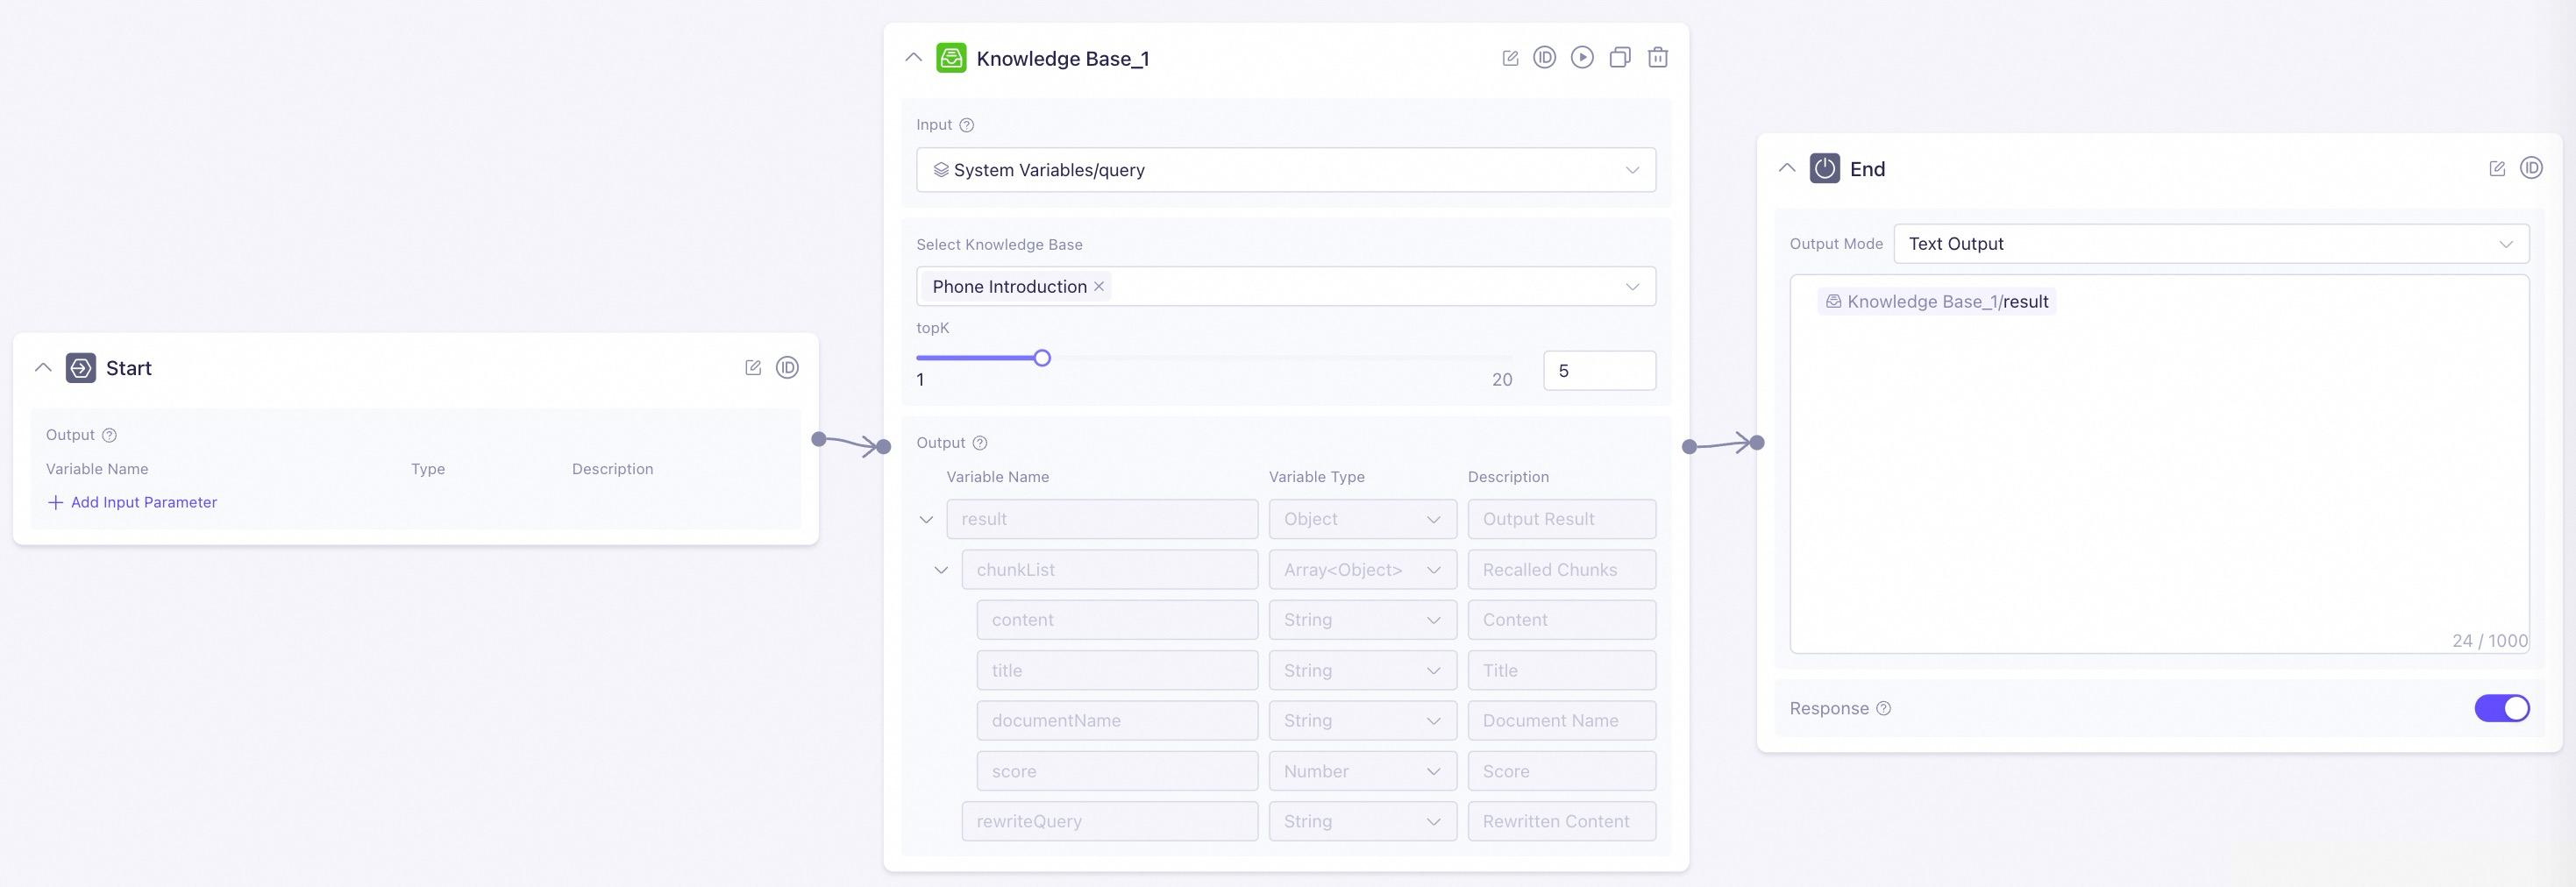This screenshot has height=887, width=2576.
Task: Edit the Start node name
Action: coord(753,368)
